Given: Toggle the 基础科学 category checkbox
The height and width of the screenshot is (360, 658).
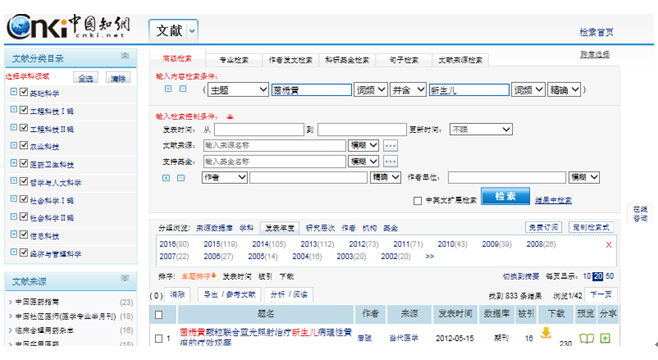Looking at the screenshot, I should point(24,92).
